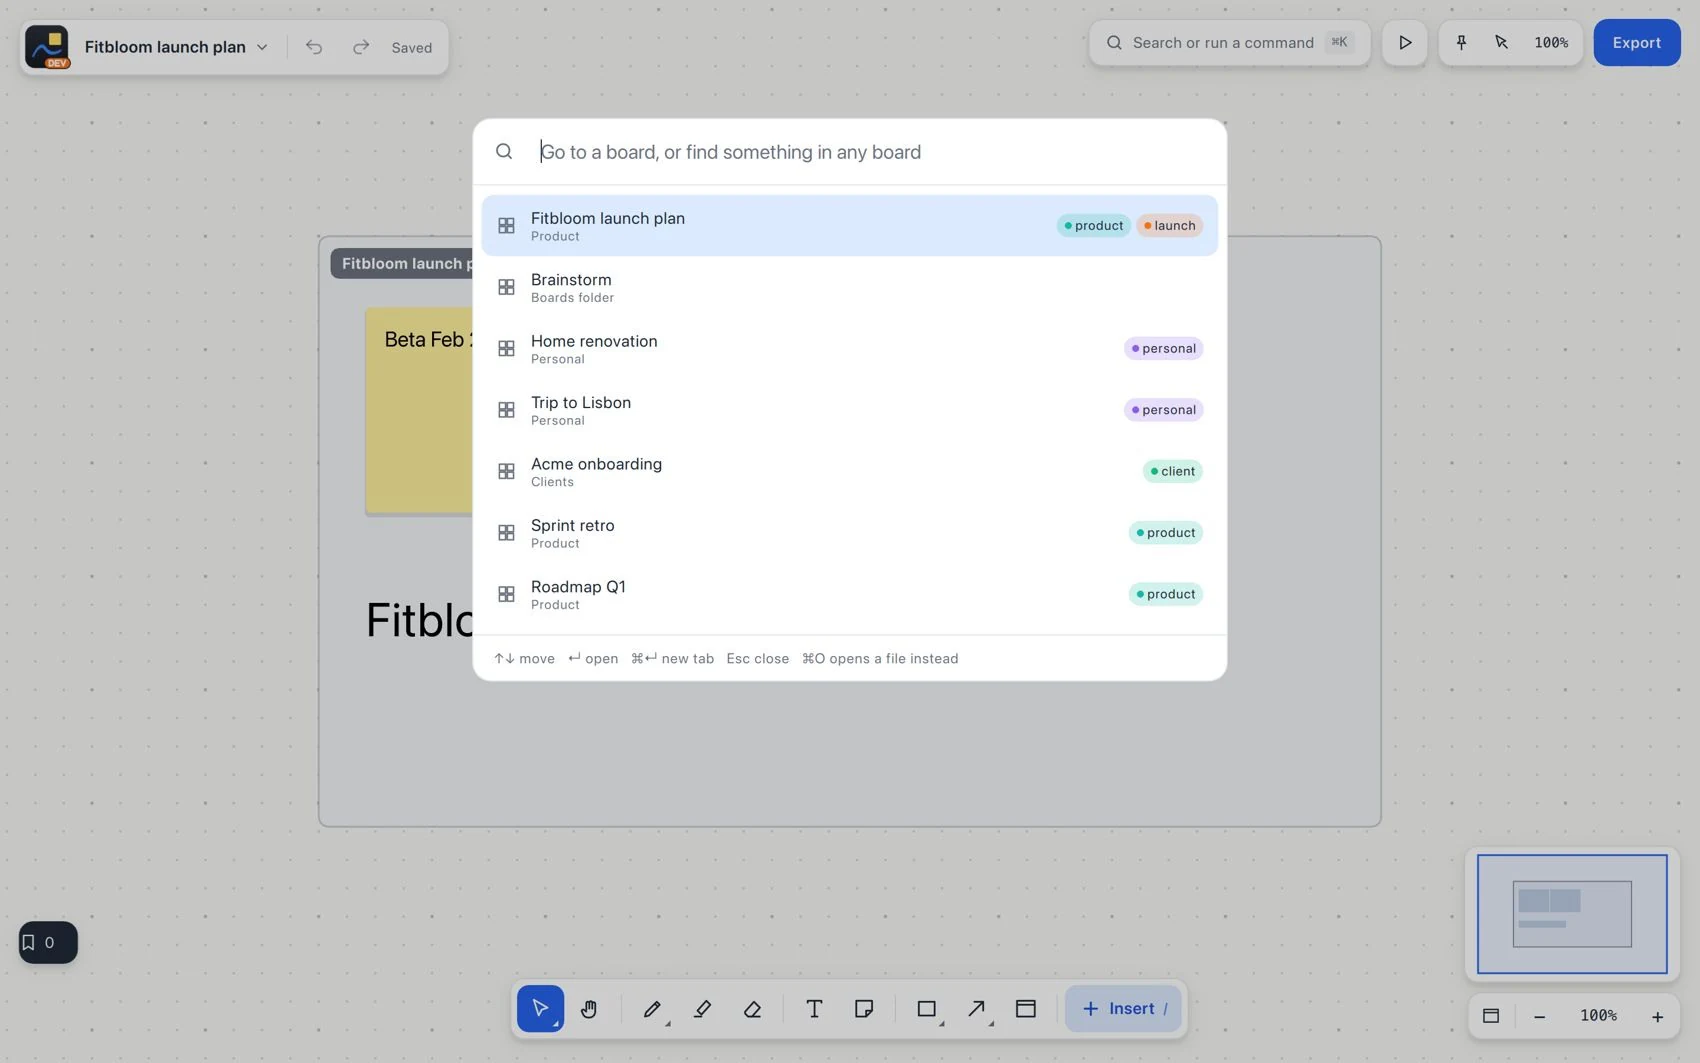
Task: Zoom in with the plus button
Action: [1657, 1016]
